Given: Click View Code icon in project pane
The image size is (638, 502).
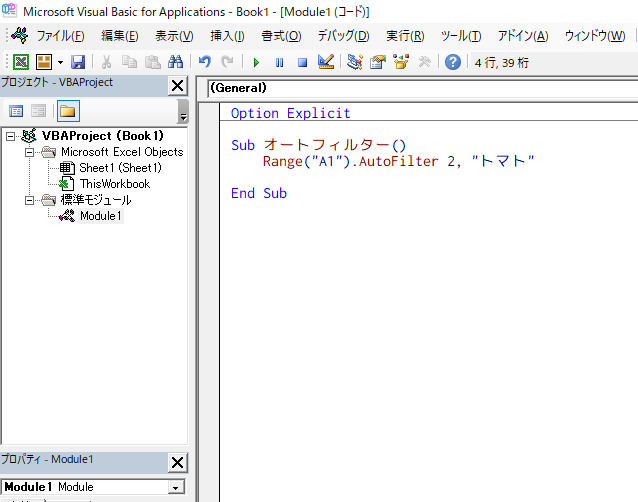Looking at the screenshot, I should 16,111.
